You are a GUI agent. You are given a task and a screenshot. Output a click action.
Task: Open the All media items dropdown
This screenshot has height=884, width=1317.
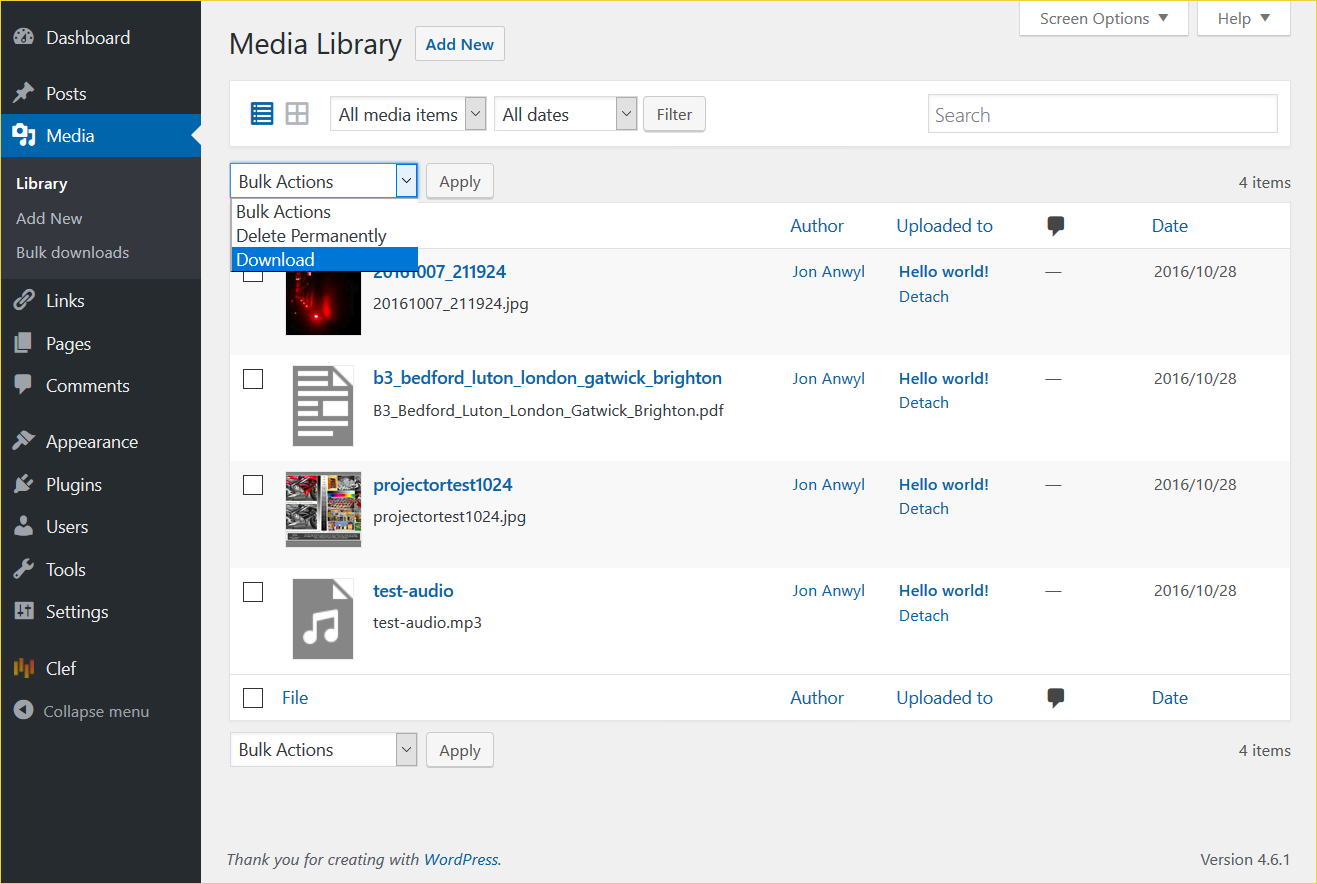point(408,115)
